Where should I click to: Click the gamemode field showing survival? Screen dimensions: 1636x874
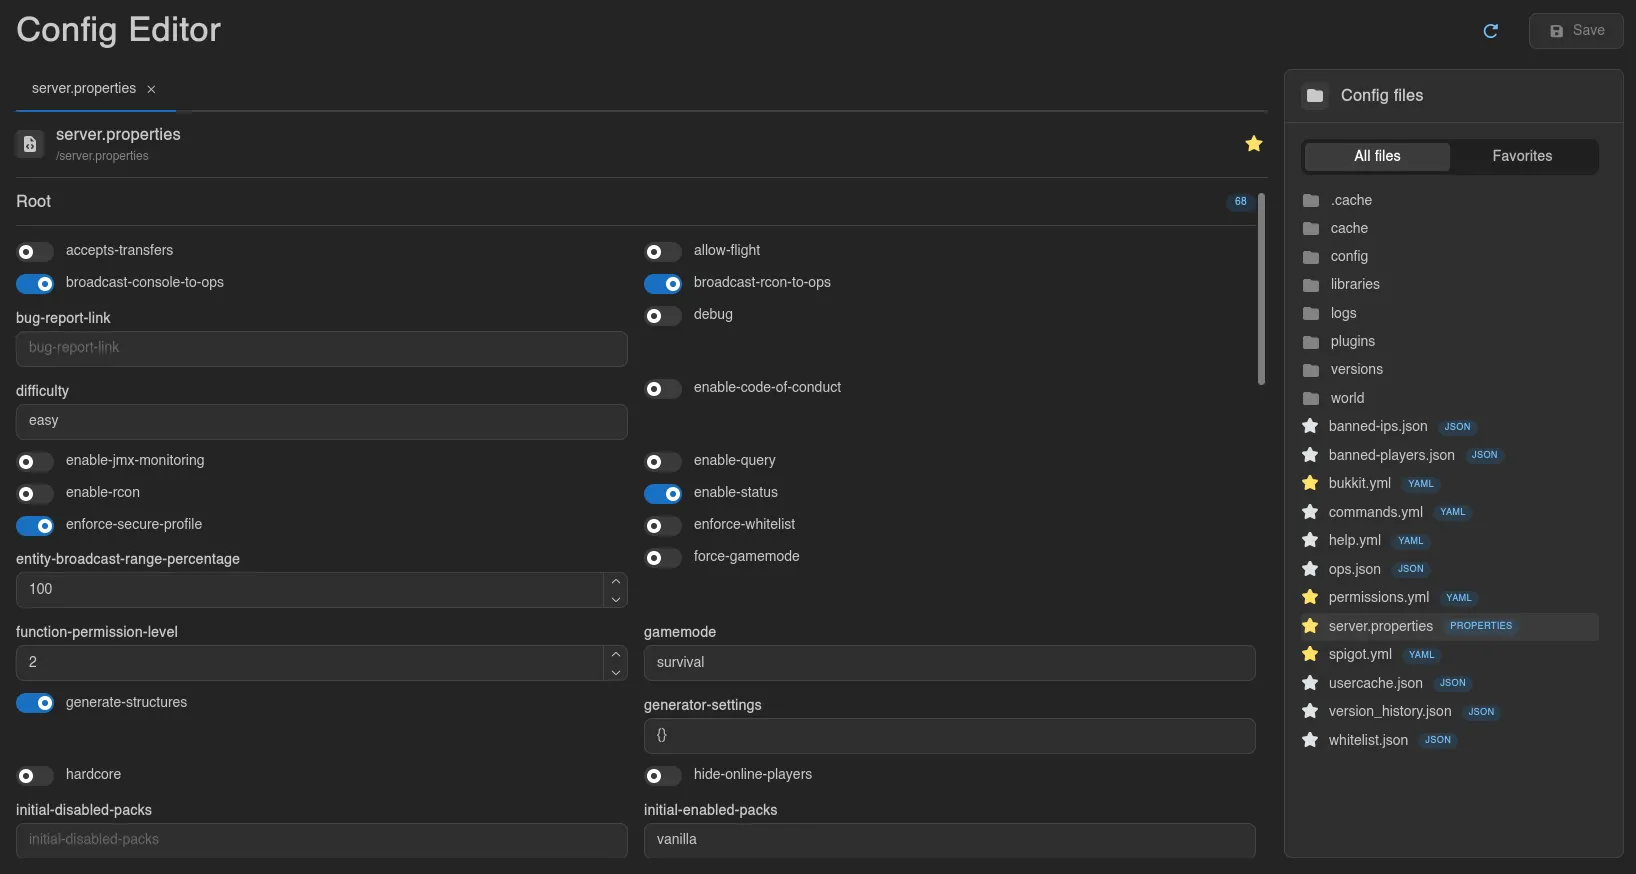[x=950, y=663]
